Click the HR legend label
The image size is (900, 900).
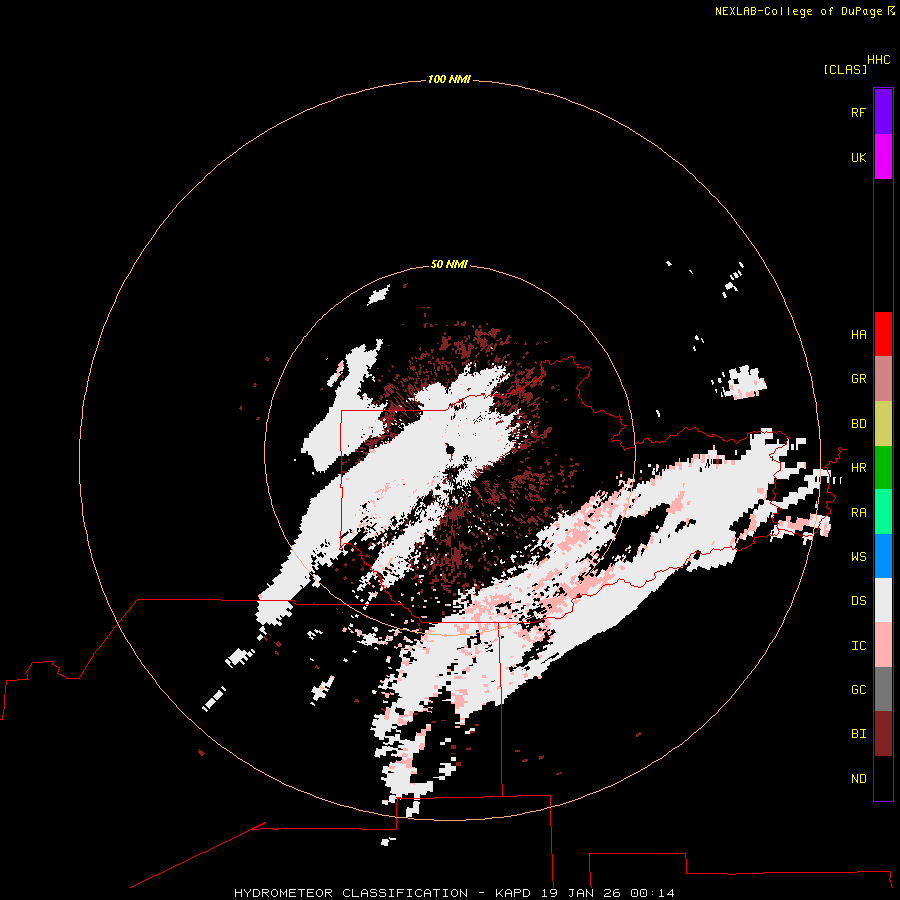pyautogui.click(x=858, y=468)
